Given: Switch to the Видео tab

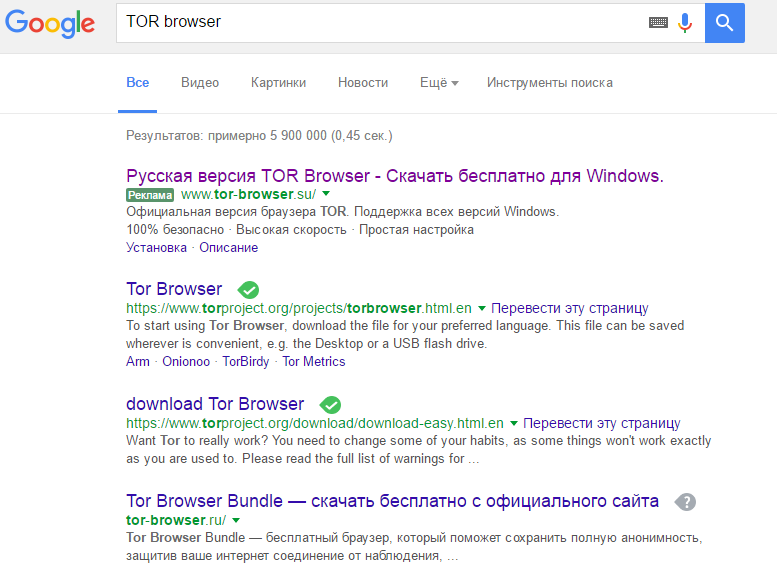Looking at the screenshot, I should pos(200,83).
